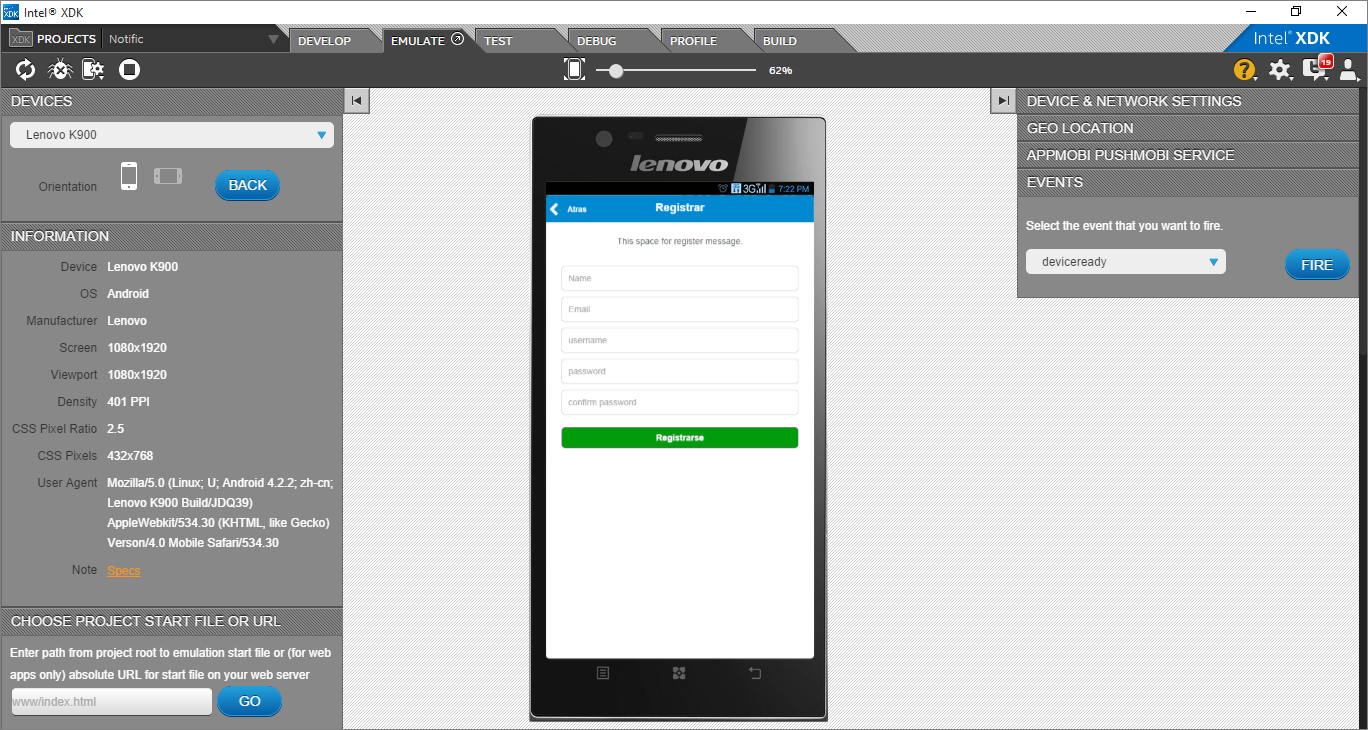Tap the phone home hardware key
Image resolution: width=1368 pixels, height=730 pixels.
[x=679, y=673]
